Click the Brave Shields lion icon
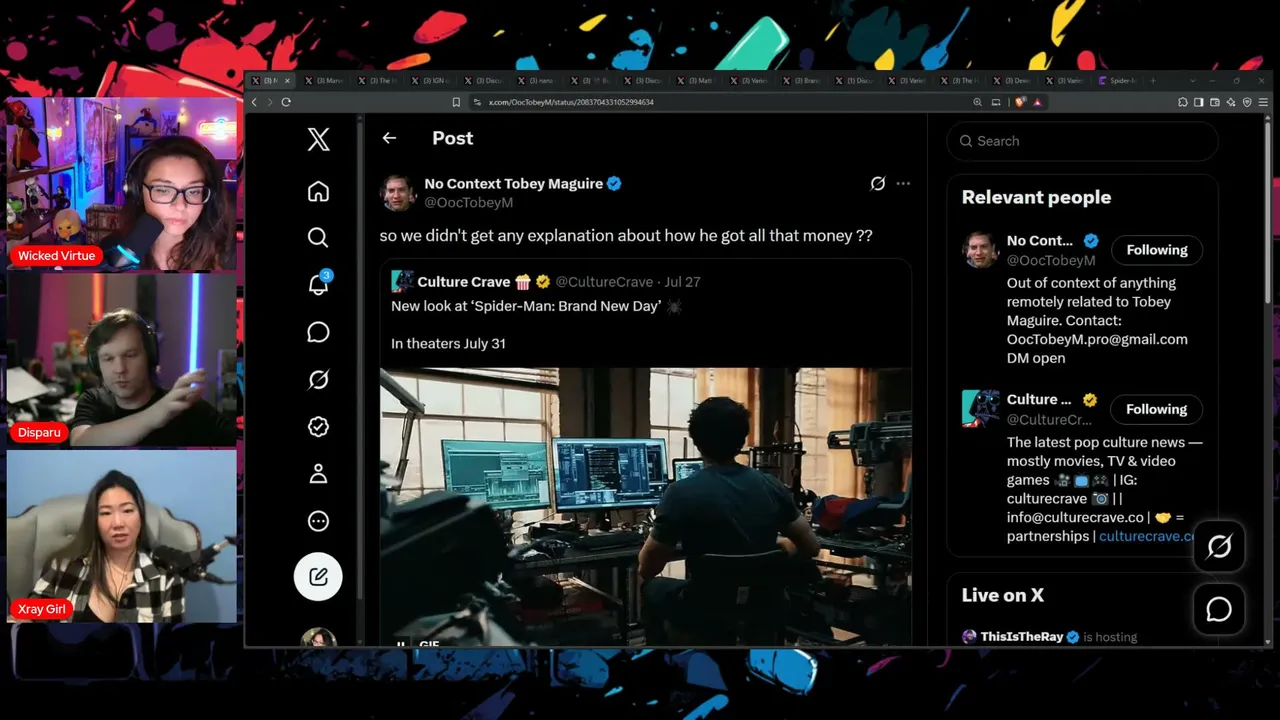Viewport: 1280px width, 720px height. (1021, 102)
